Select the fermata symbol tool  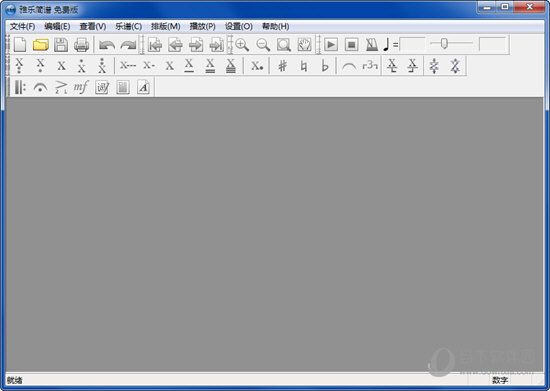tap(40, 87)
